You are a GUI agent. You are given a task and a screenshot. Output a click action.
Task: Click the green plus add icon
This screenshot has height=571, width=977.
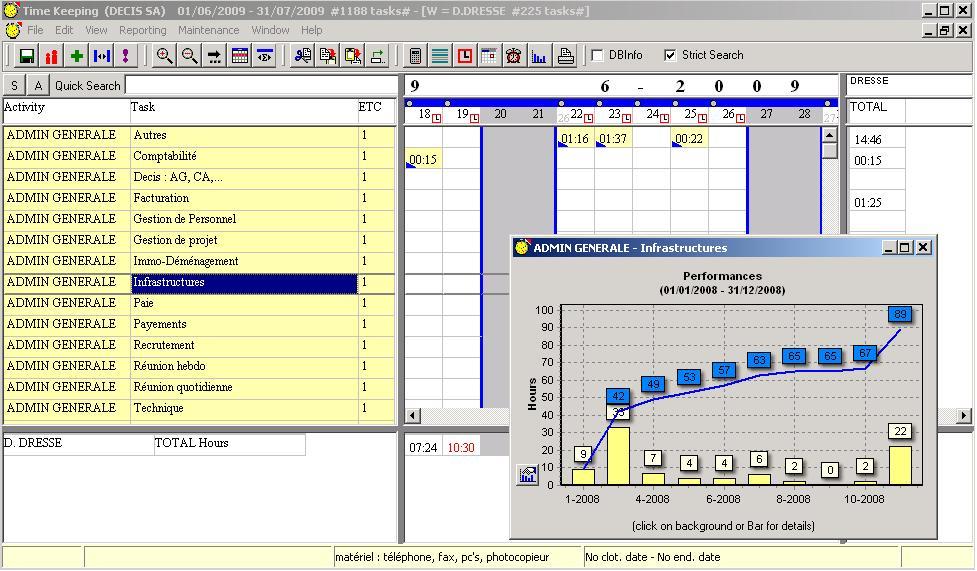click(77, 56)
